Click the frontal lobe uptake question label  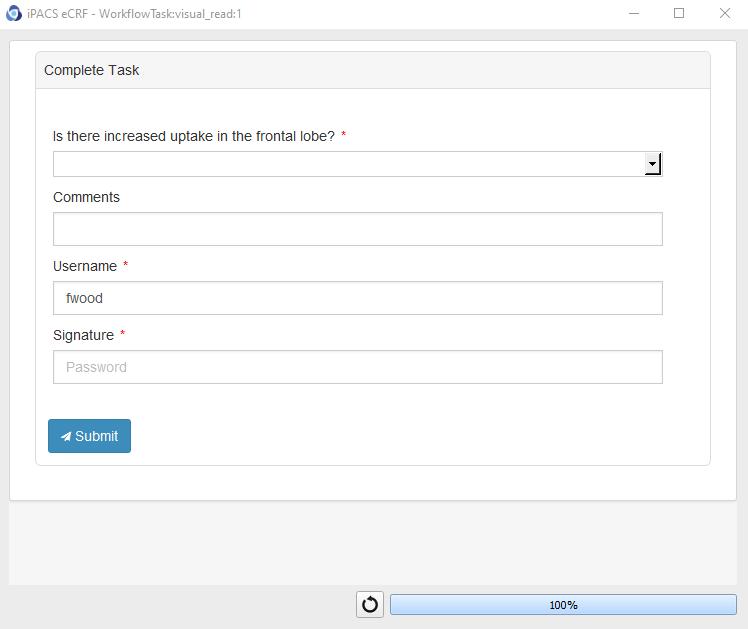tap(193, 136)
